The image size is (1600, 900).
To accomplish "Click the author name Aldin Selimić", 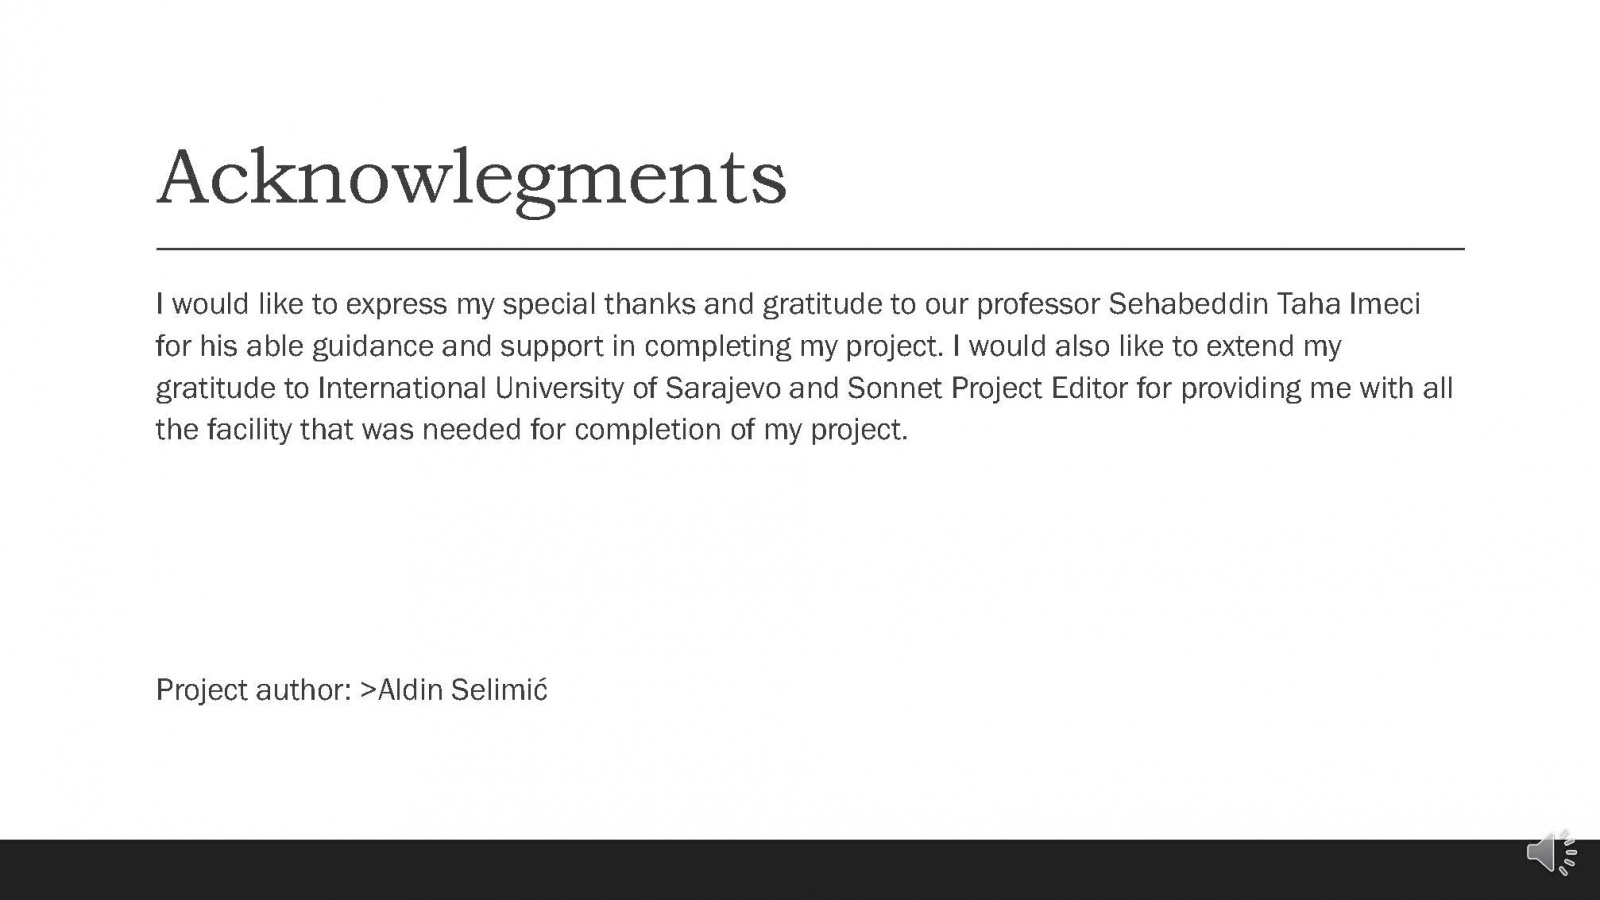I will [462, 690].
